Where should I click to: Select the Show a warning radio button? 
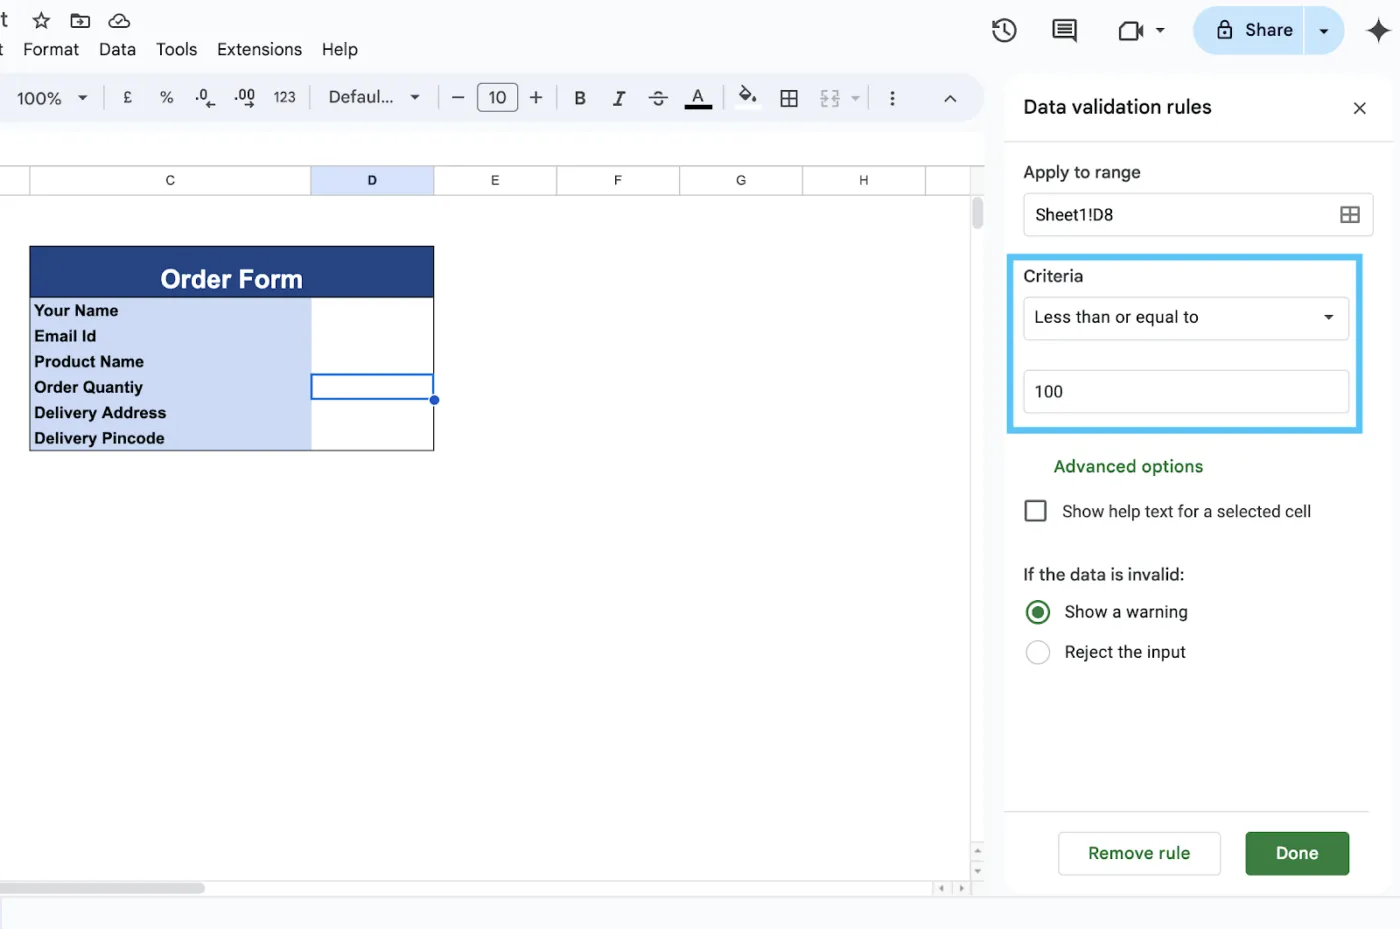pos(1037,611)
